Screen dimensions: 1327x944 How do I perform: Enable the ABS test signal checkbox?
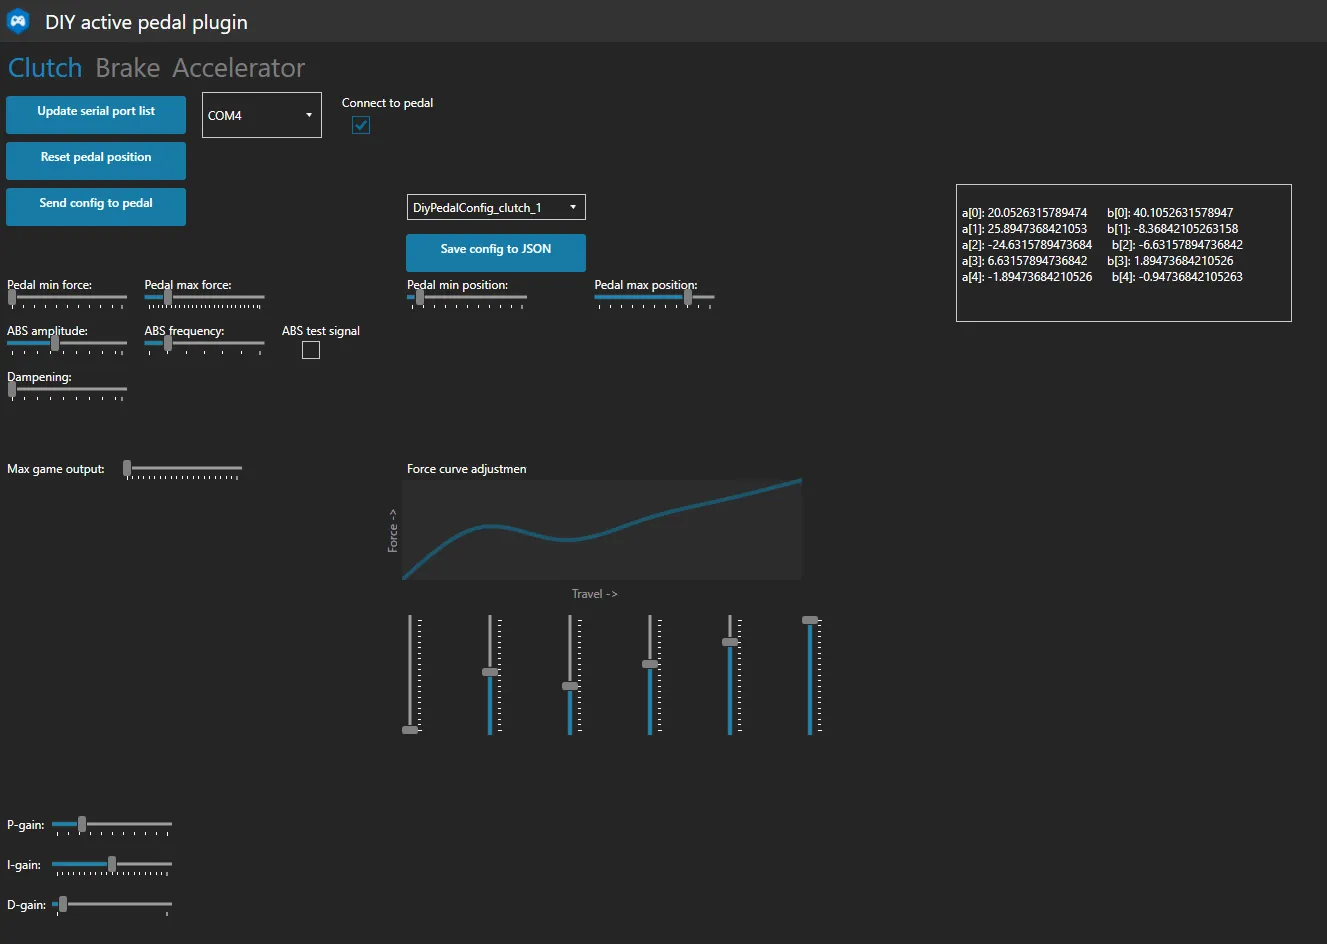[x=311, y=350]
